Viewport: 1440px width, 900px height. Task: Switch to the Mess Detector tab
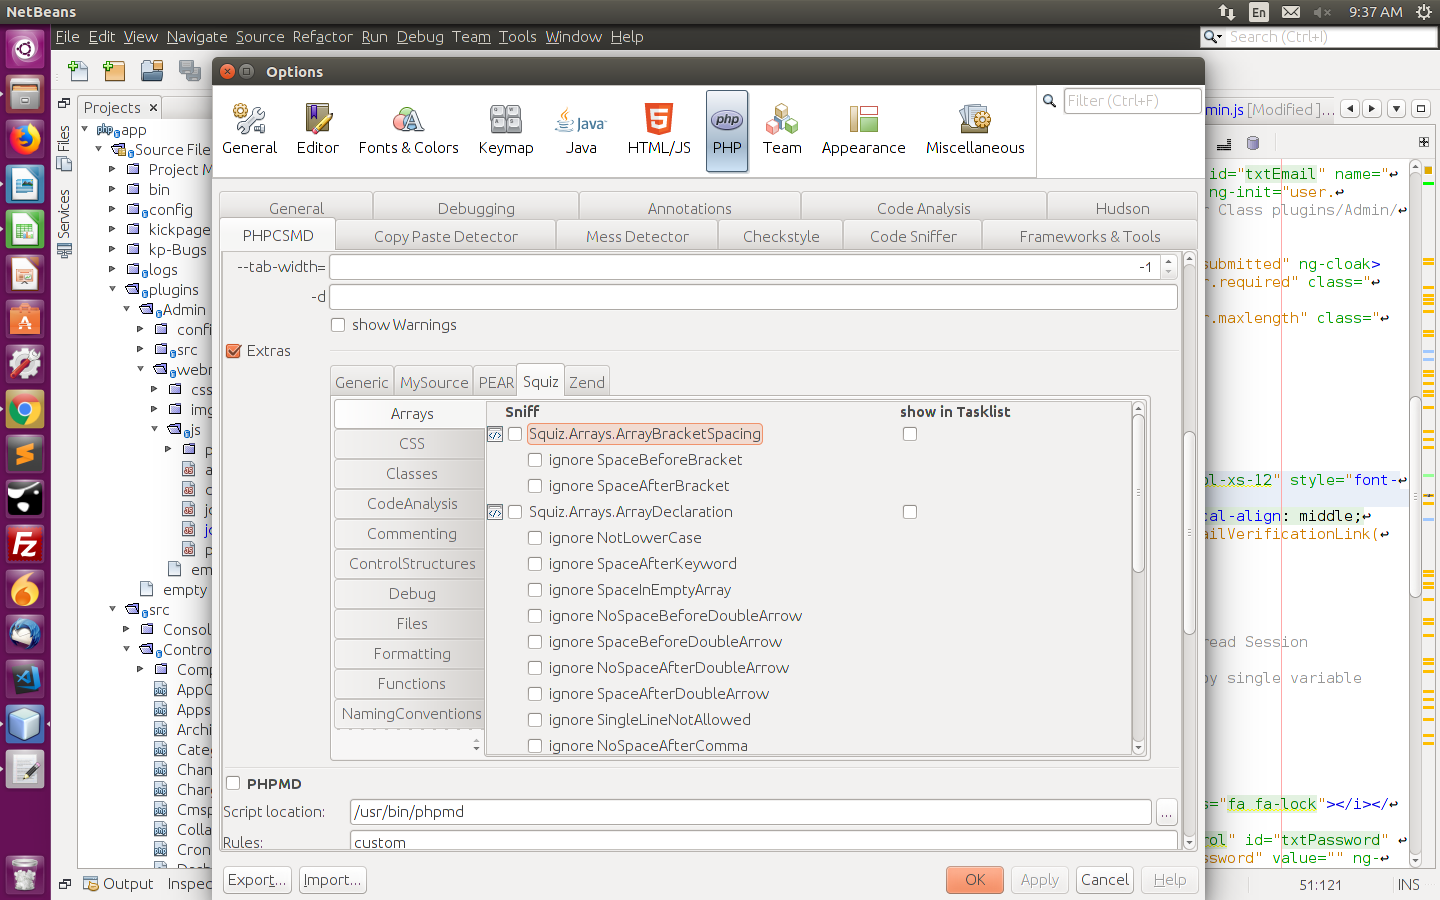click(x=637, y=236)
